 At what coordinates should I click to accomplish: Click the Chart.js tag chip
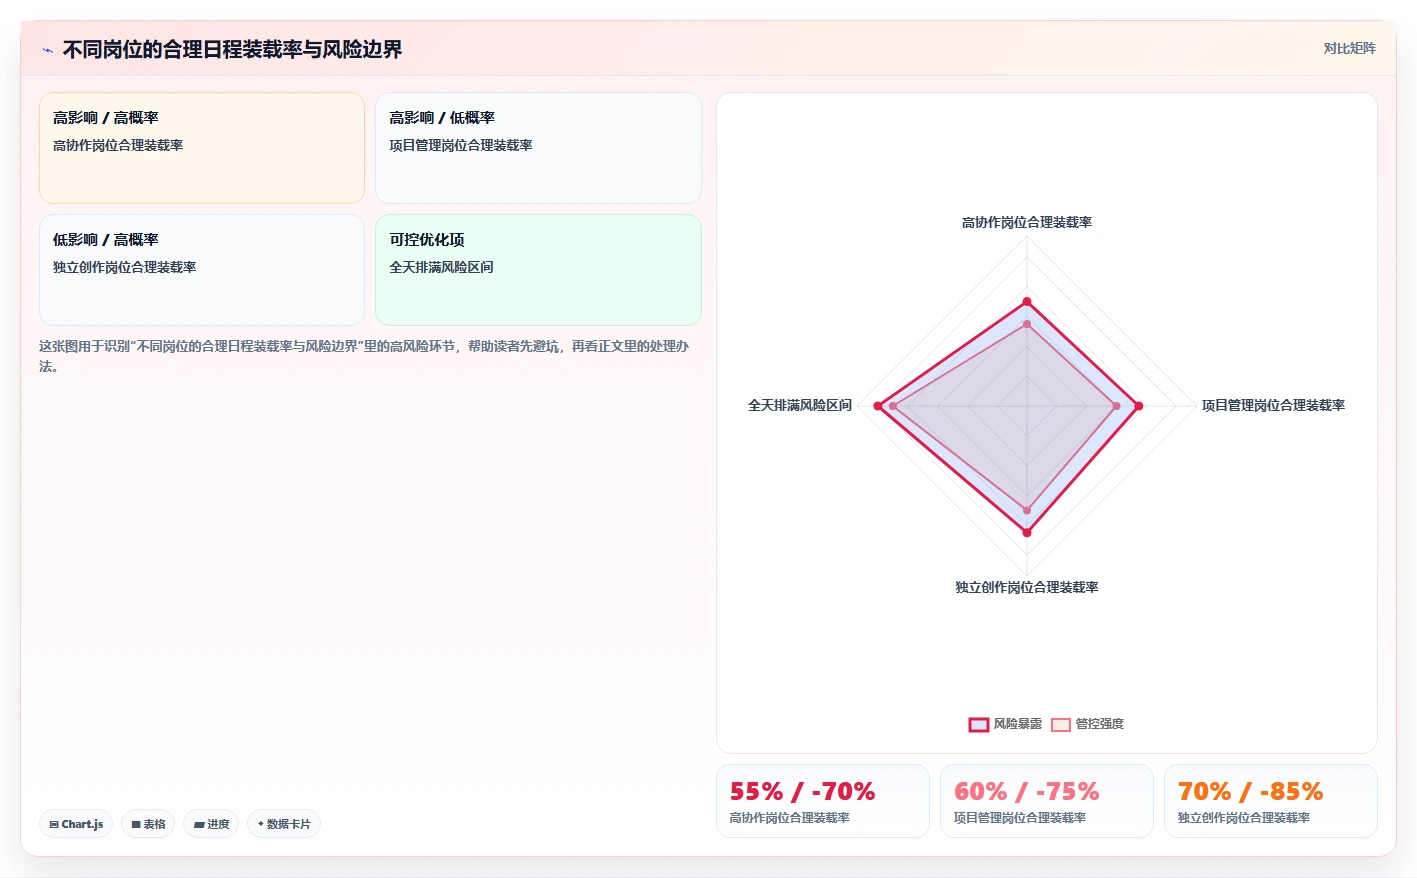coord(76,824)
